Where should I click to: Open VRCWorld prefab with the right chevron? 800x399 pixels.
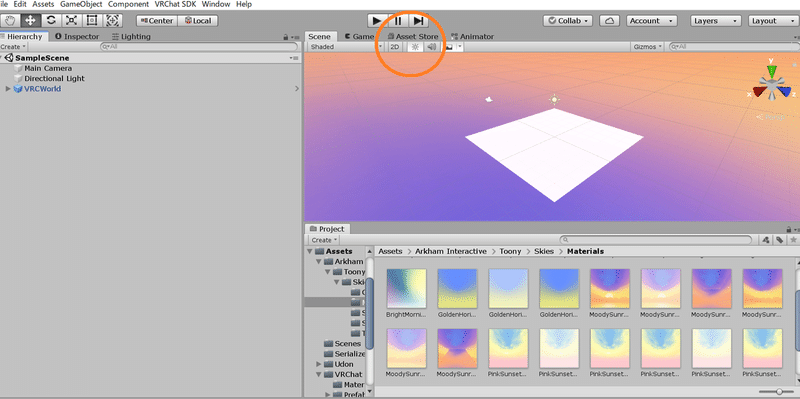297,89
